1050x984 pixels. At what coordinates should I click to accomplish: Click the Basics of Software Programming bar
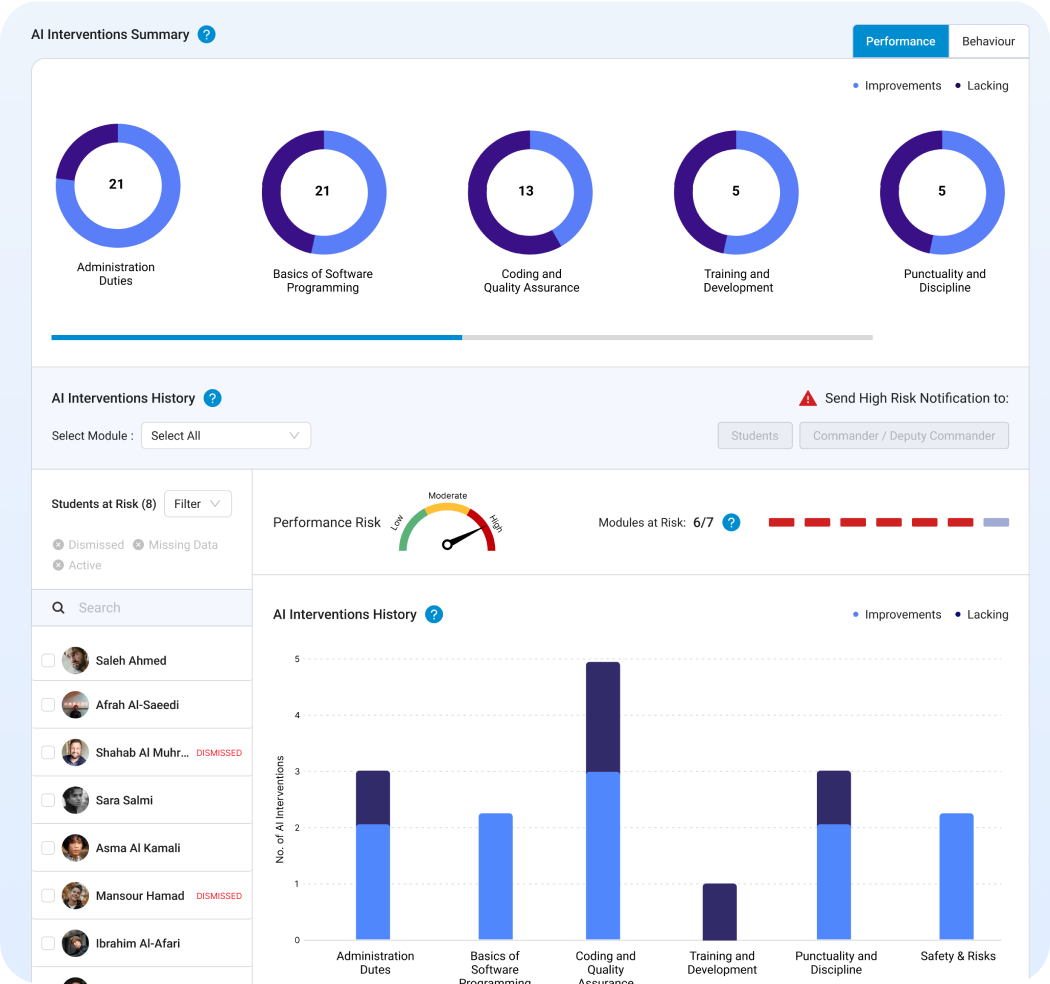point(496,877)
